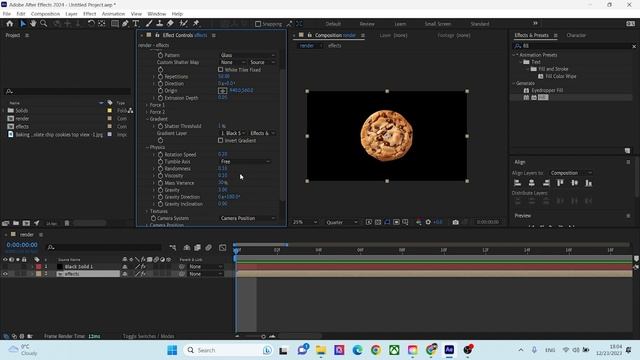Screen dimensions: 640x360
Task: Open the Windows Start menu
Action: (x=172, y=350)
